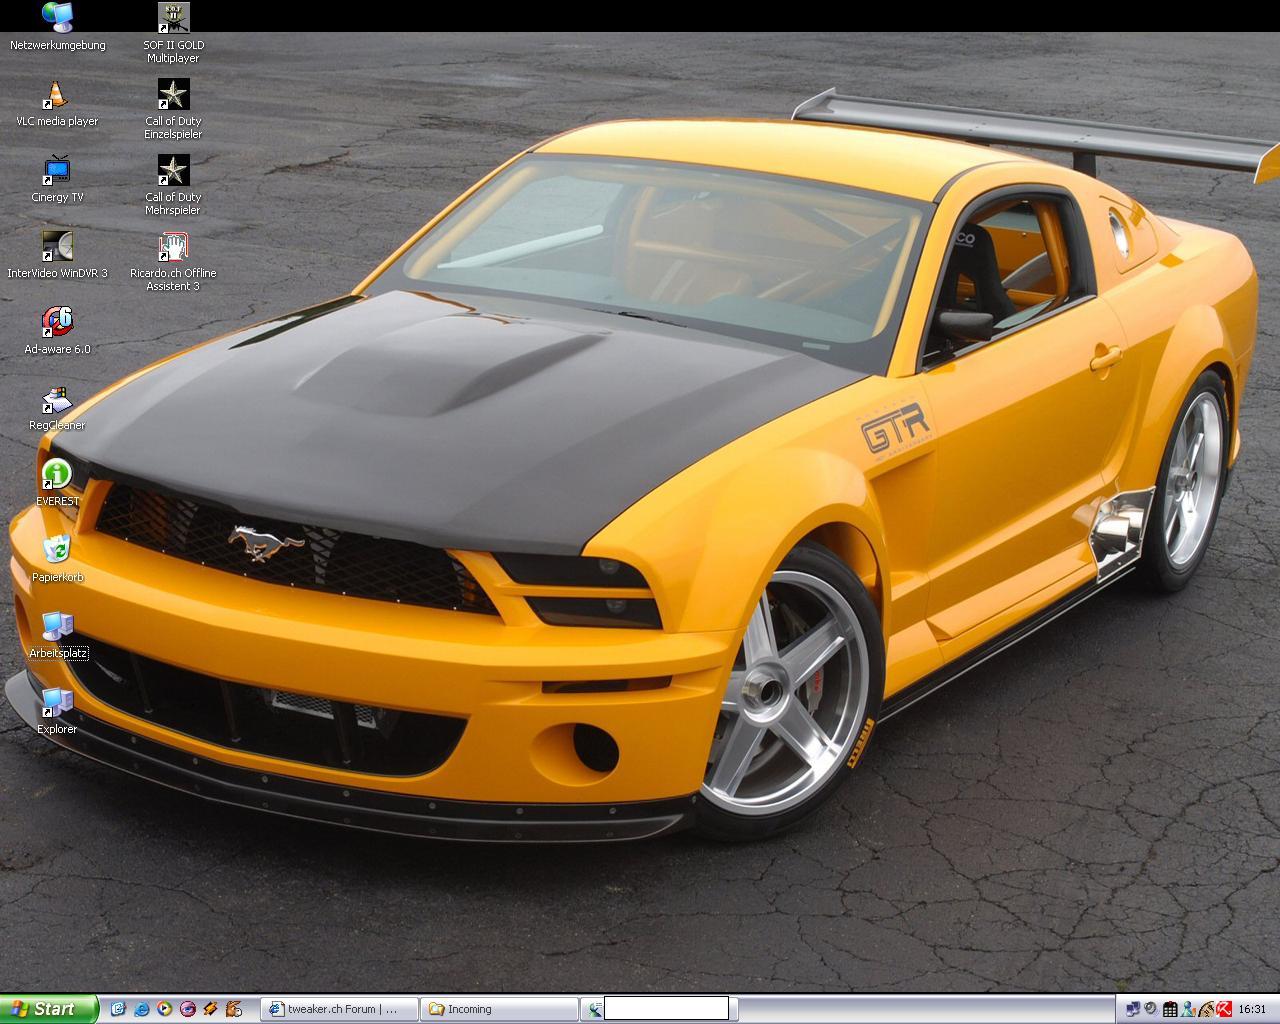Select the InterVideo WinDVR 3 icon
This screenshot has width=1280, height=1024.
click(x=57, y=247)
